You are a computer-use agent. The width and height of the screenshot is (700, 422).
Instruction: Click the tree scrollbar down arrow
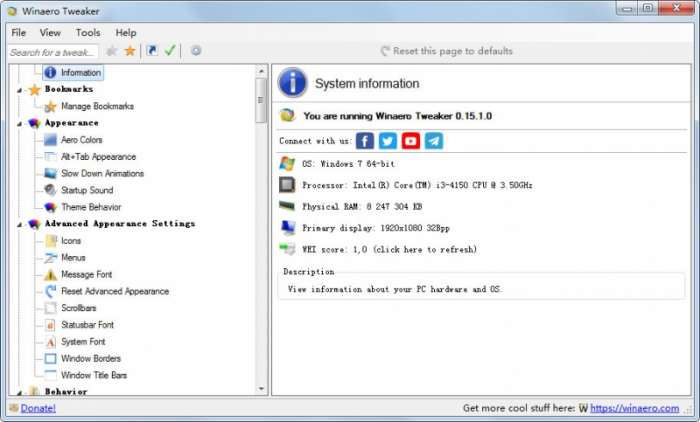261,389
